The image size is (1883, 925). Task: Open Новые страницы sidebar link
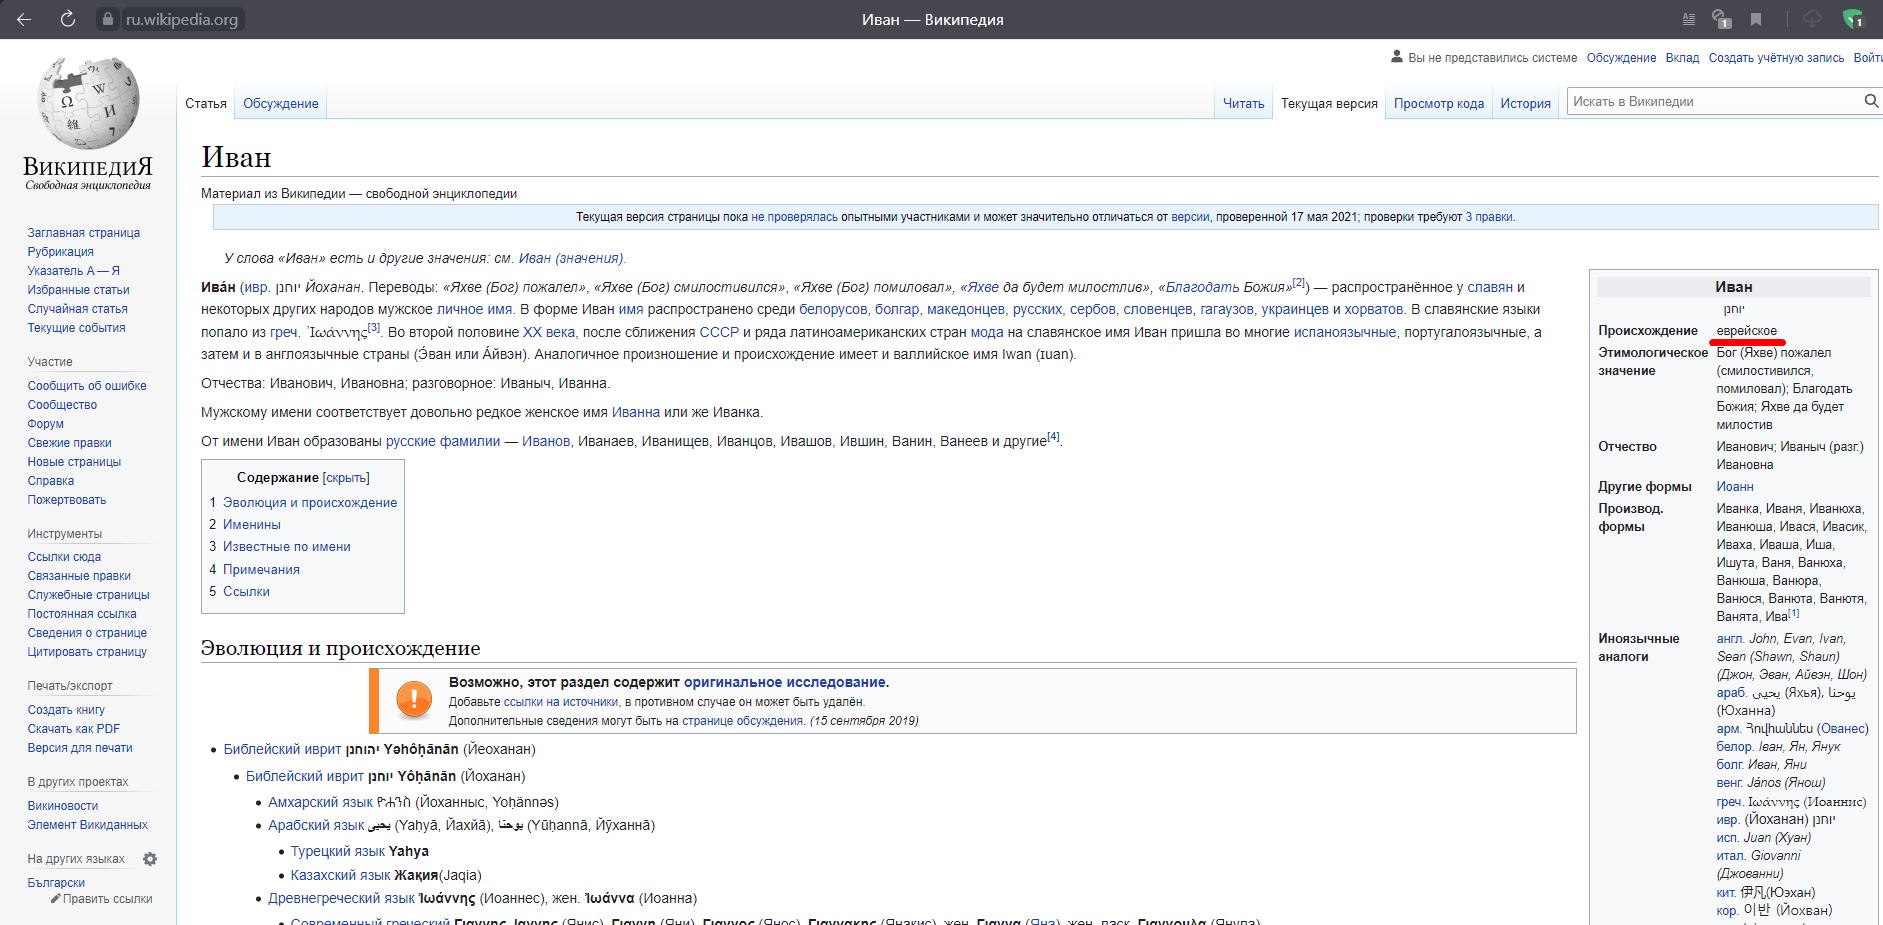(74, 462)
